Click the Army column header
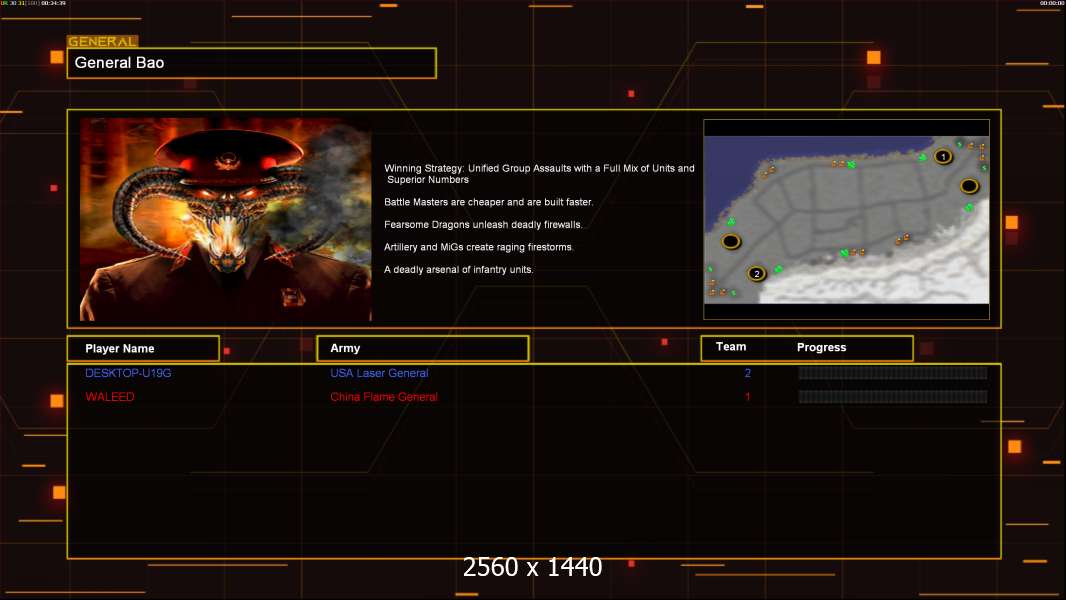The image size is (1066, 600). click(423, 348)
